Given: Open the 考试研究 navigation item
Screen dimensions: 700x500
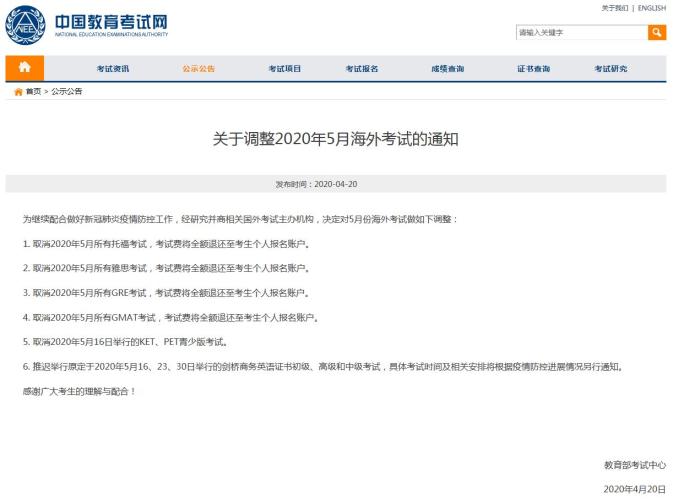Looking at the screenshot, I should click(610, 69).
